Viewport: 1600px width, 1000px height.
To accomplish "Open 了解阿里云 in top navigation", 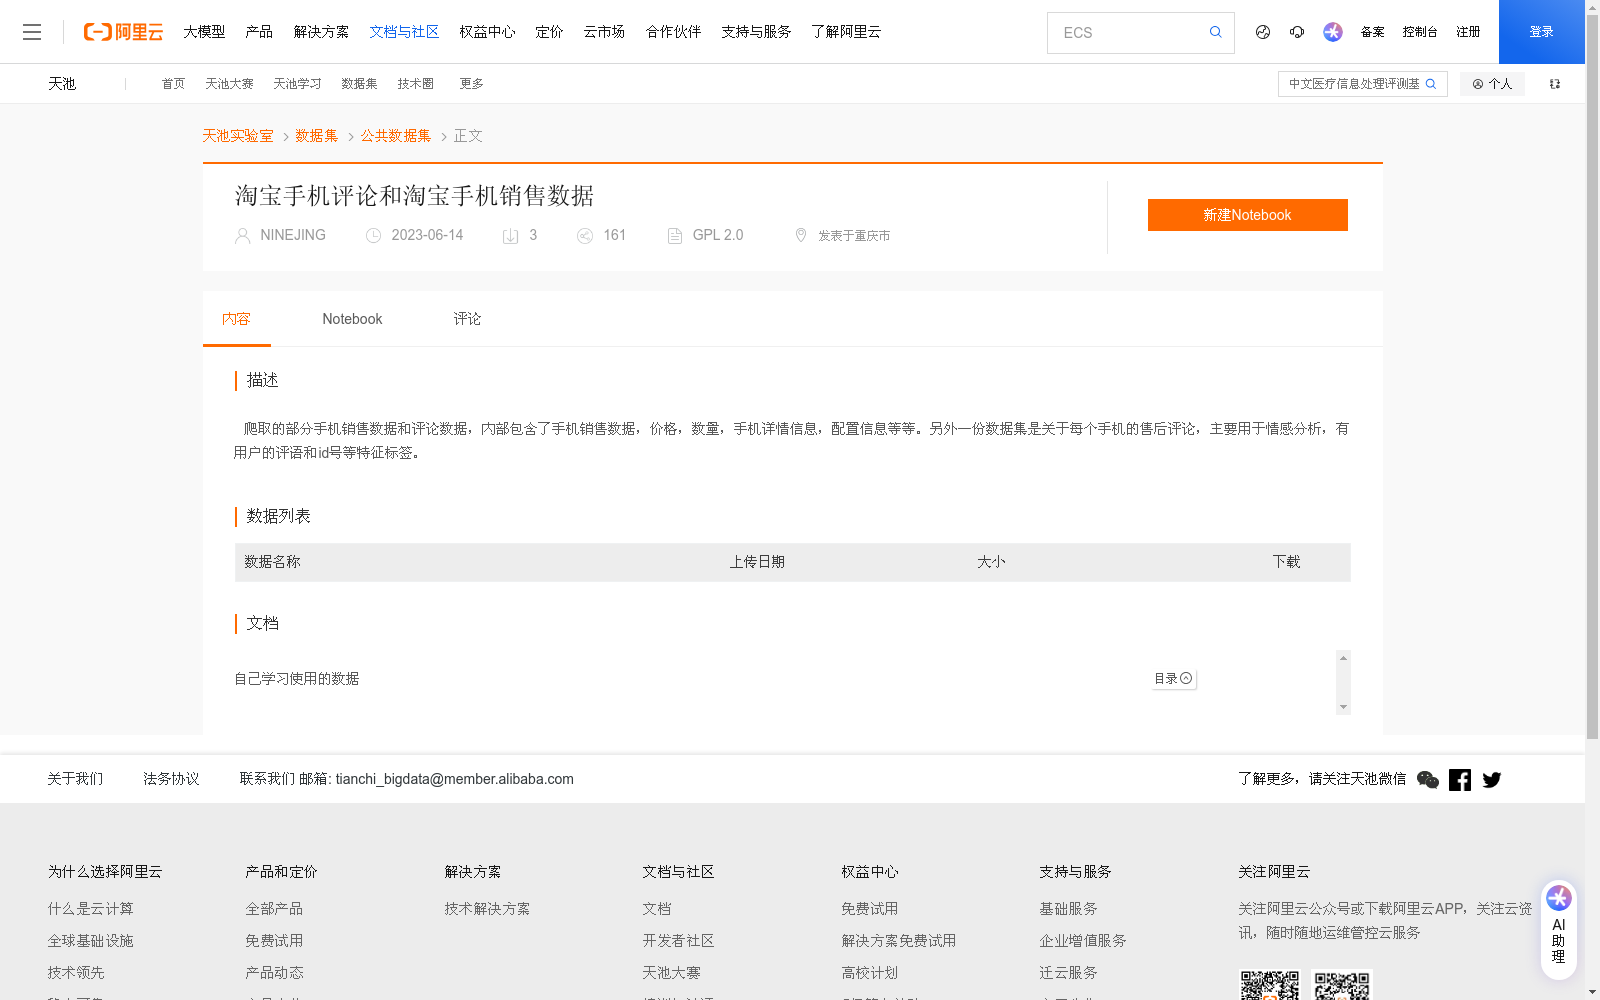I will pyautogui.click(x=846, y=32).
